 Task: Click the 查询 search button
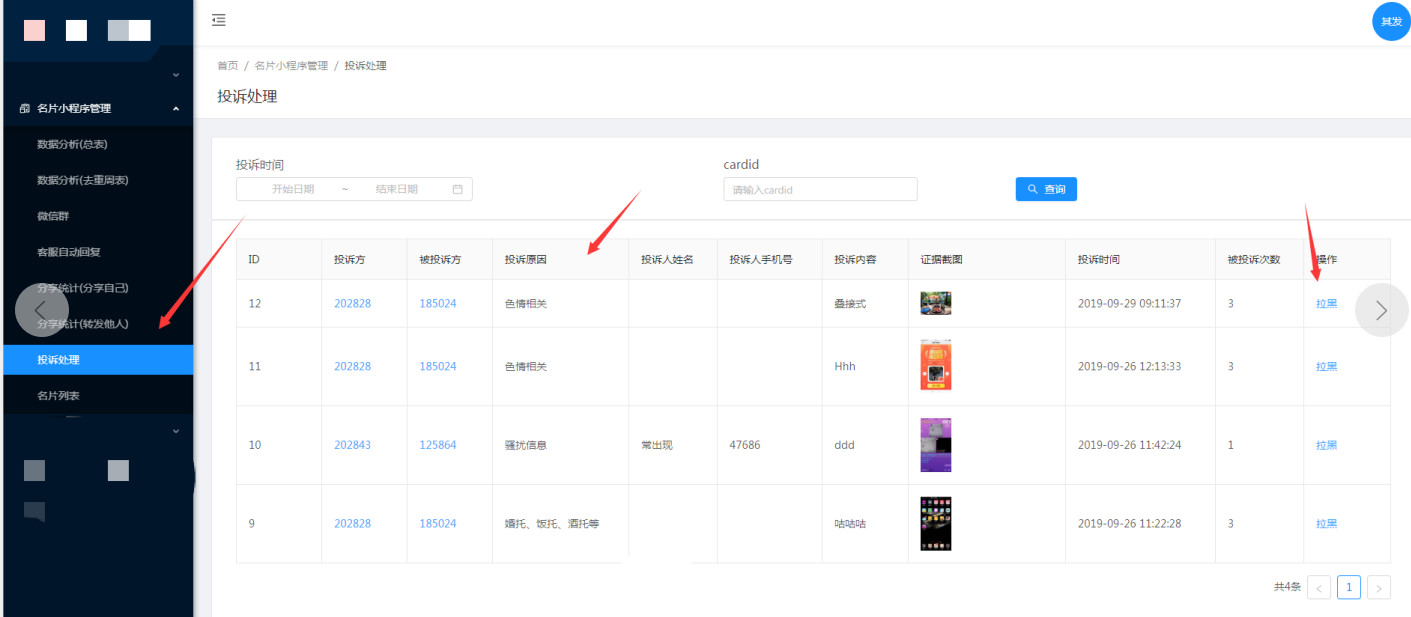(1046, 189)
